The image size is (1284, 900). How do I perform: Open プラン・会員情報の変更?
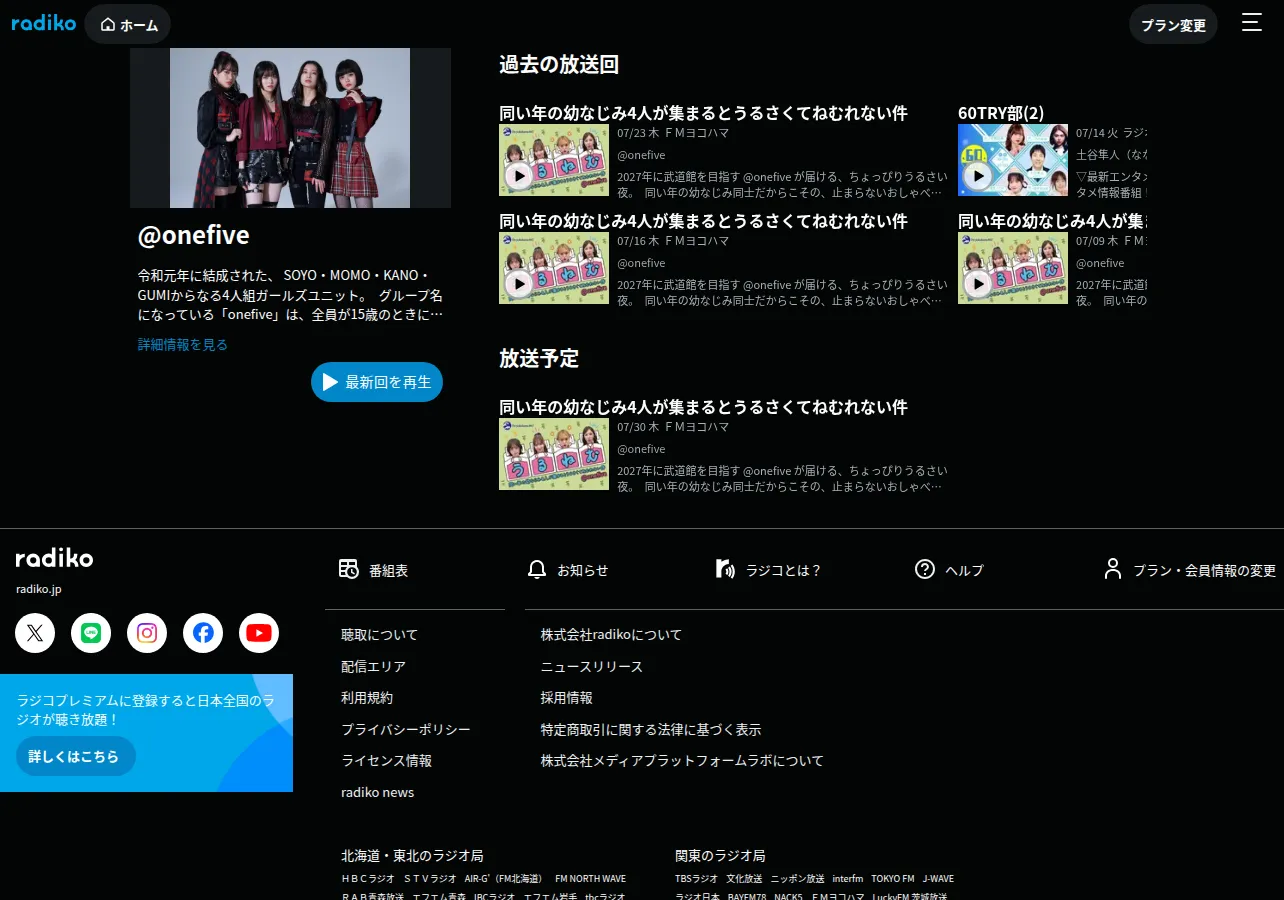[1190, 570]
